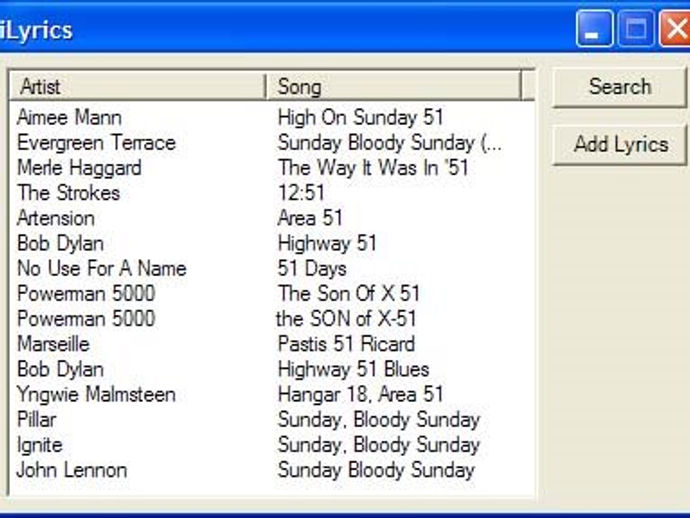The image size is (690, 518).
Task: Choose the song 12:51
Action: click(301, 193)
